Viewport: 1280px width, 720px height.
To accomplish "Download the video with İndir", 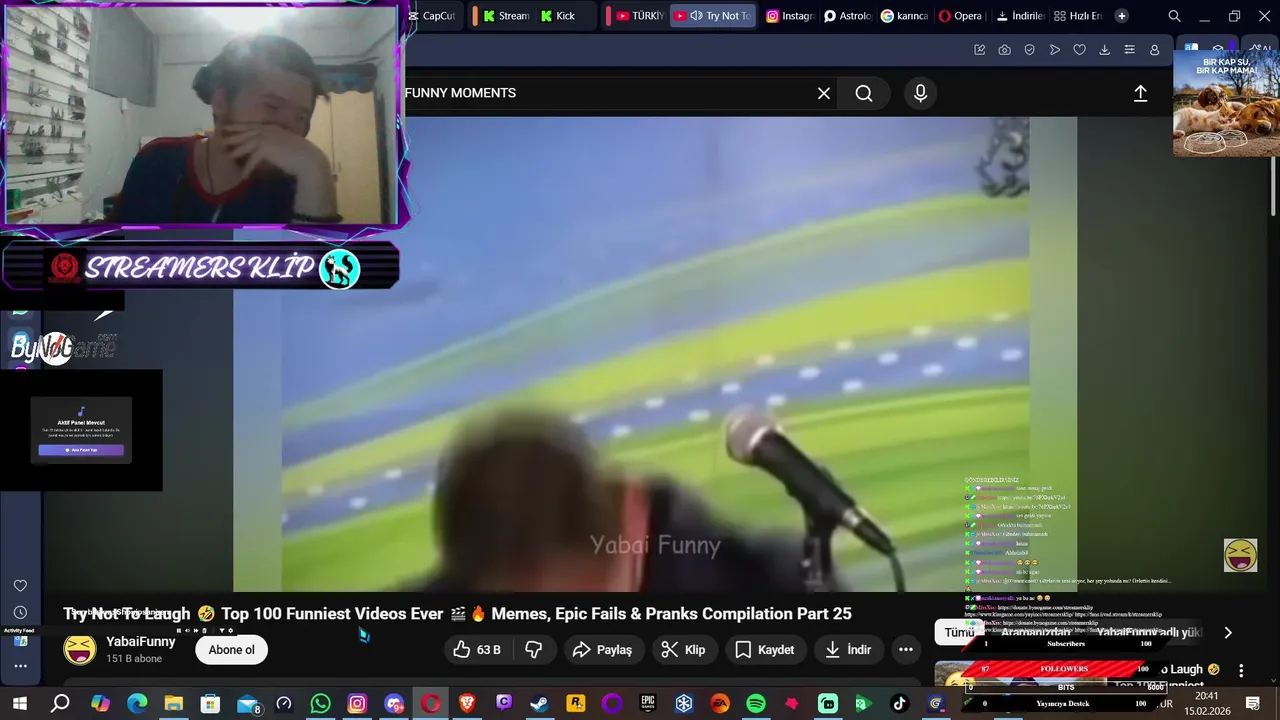I will tap(848, 650).
